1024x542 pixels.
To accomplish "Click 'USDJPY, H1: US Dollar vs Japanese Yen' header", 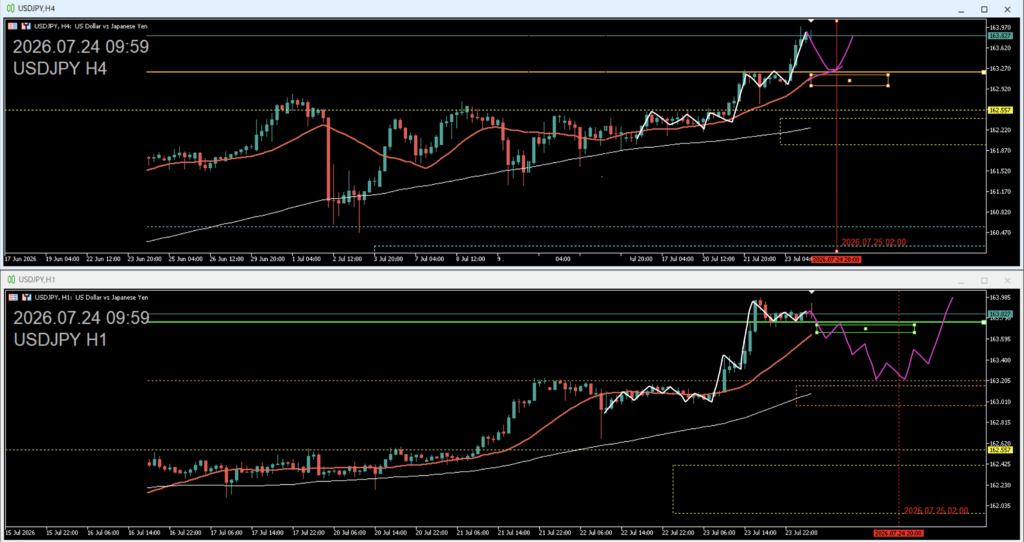I will pyautogui.click(x=91, y=297).
